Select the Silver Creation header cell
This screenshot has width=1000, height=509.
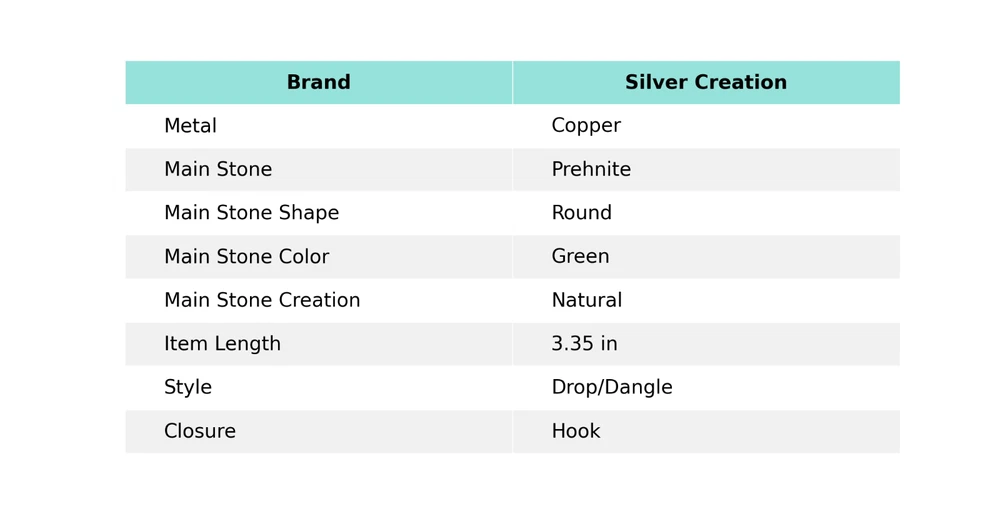[x=705, y=83]
